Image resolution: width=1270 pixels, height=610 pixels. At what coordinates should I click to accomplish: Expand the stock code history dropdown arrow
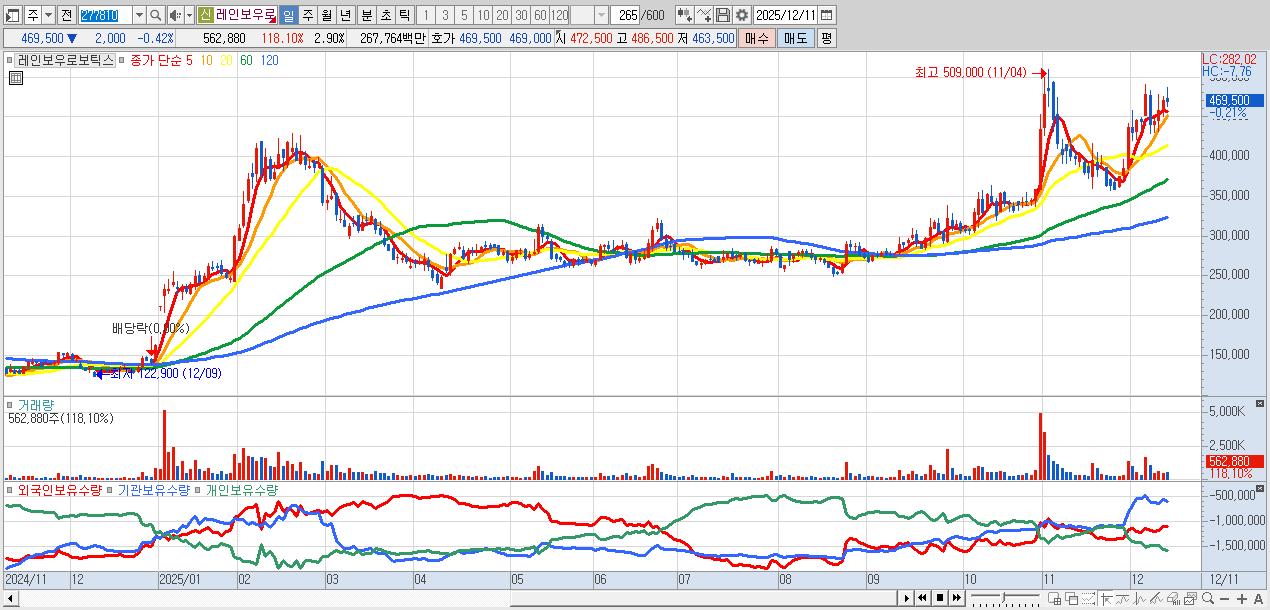pos(139,15)
